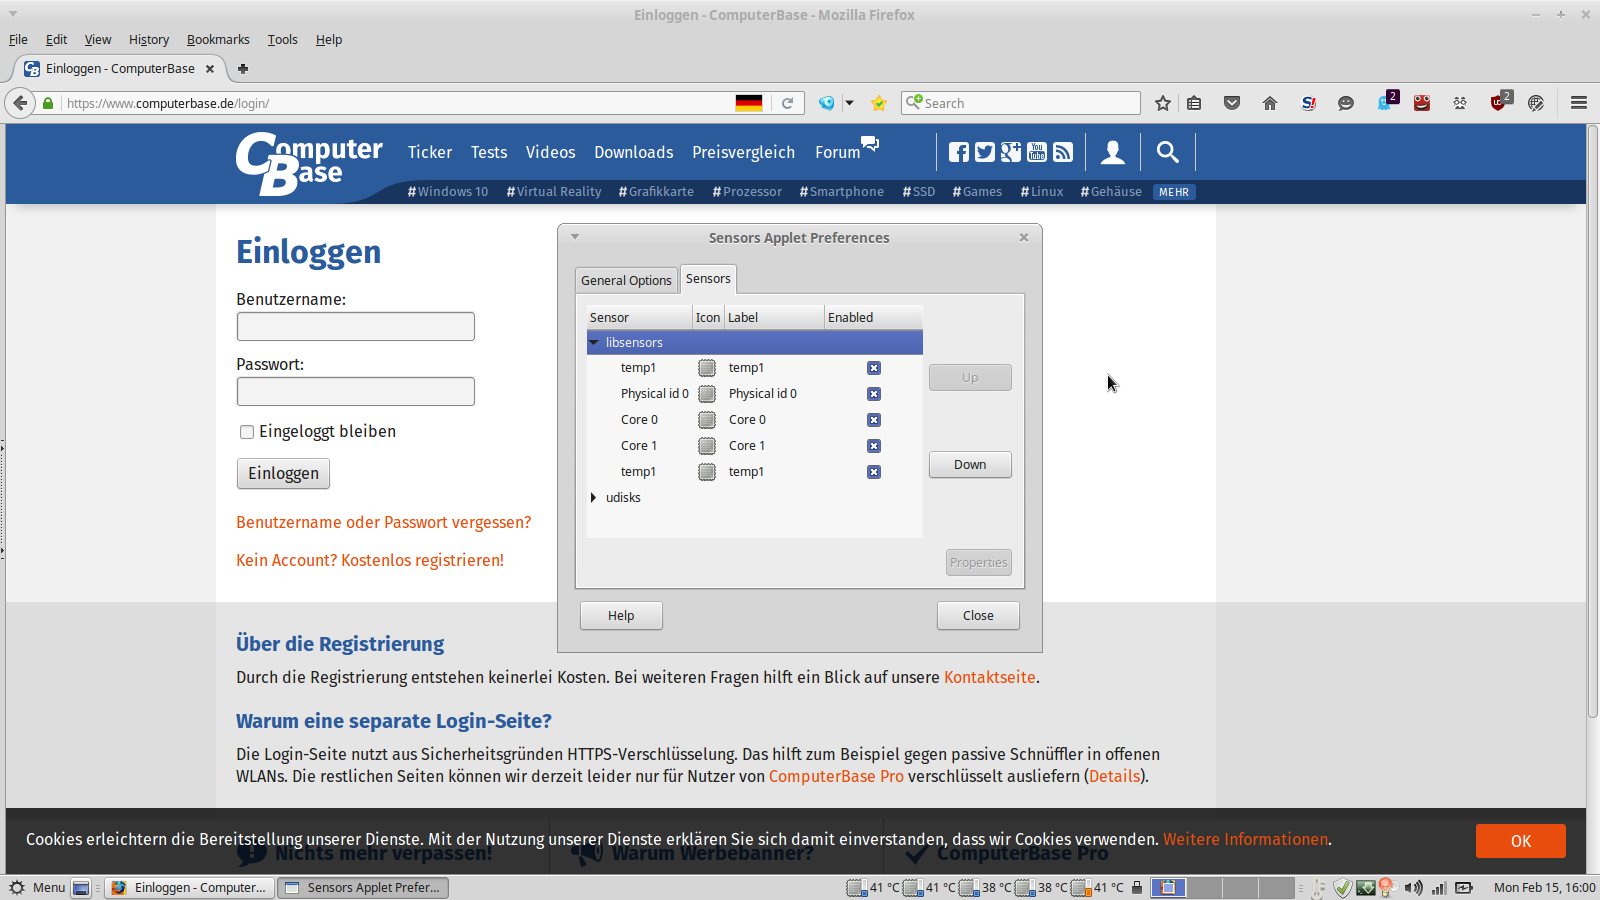
Task: Open ComputerBase Google Plus icon
Action: [1011, 152]
